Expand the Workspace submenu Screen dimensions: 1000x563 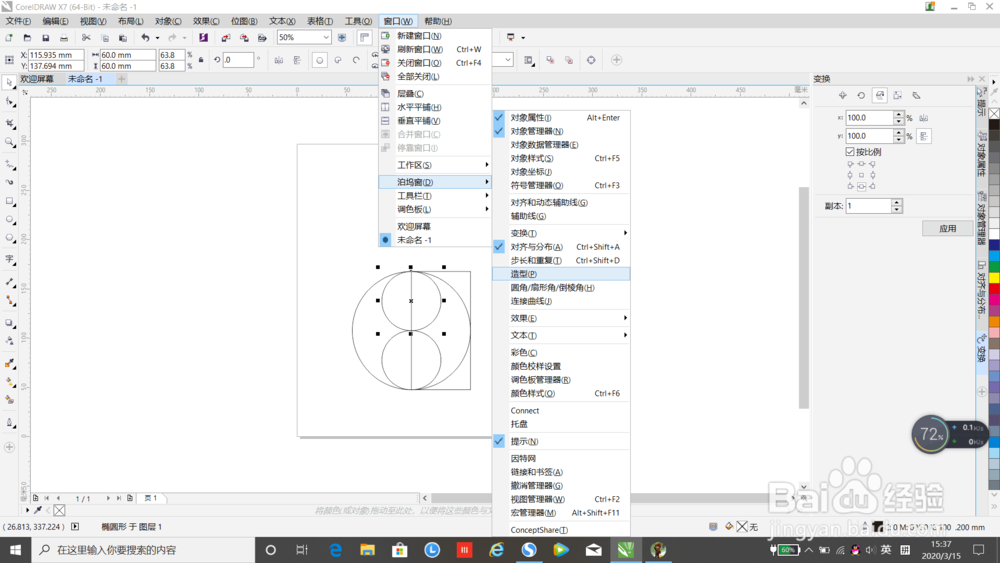pyautogui.click(x=435, y=165)
